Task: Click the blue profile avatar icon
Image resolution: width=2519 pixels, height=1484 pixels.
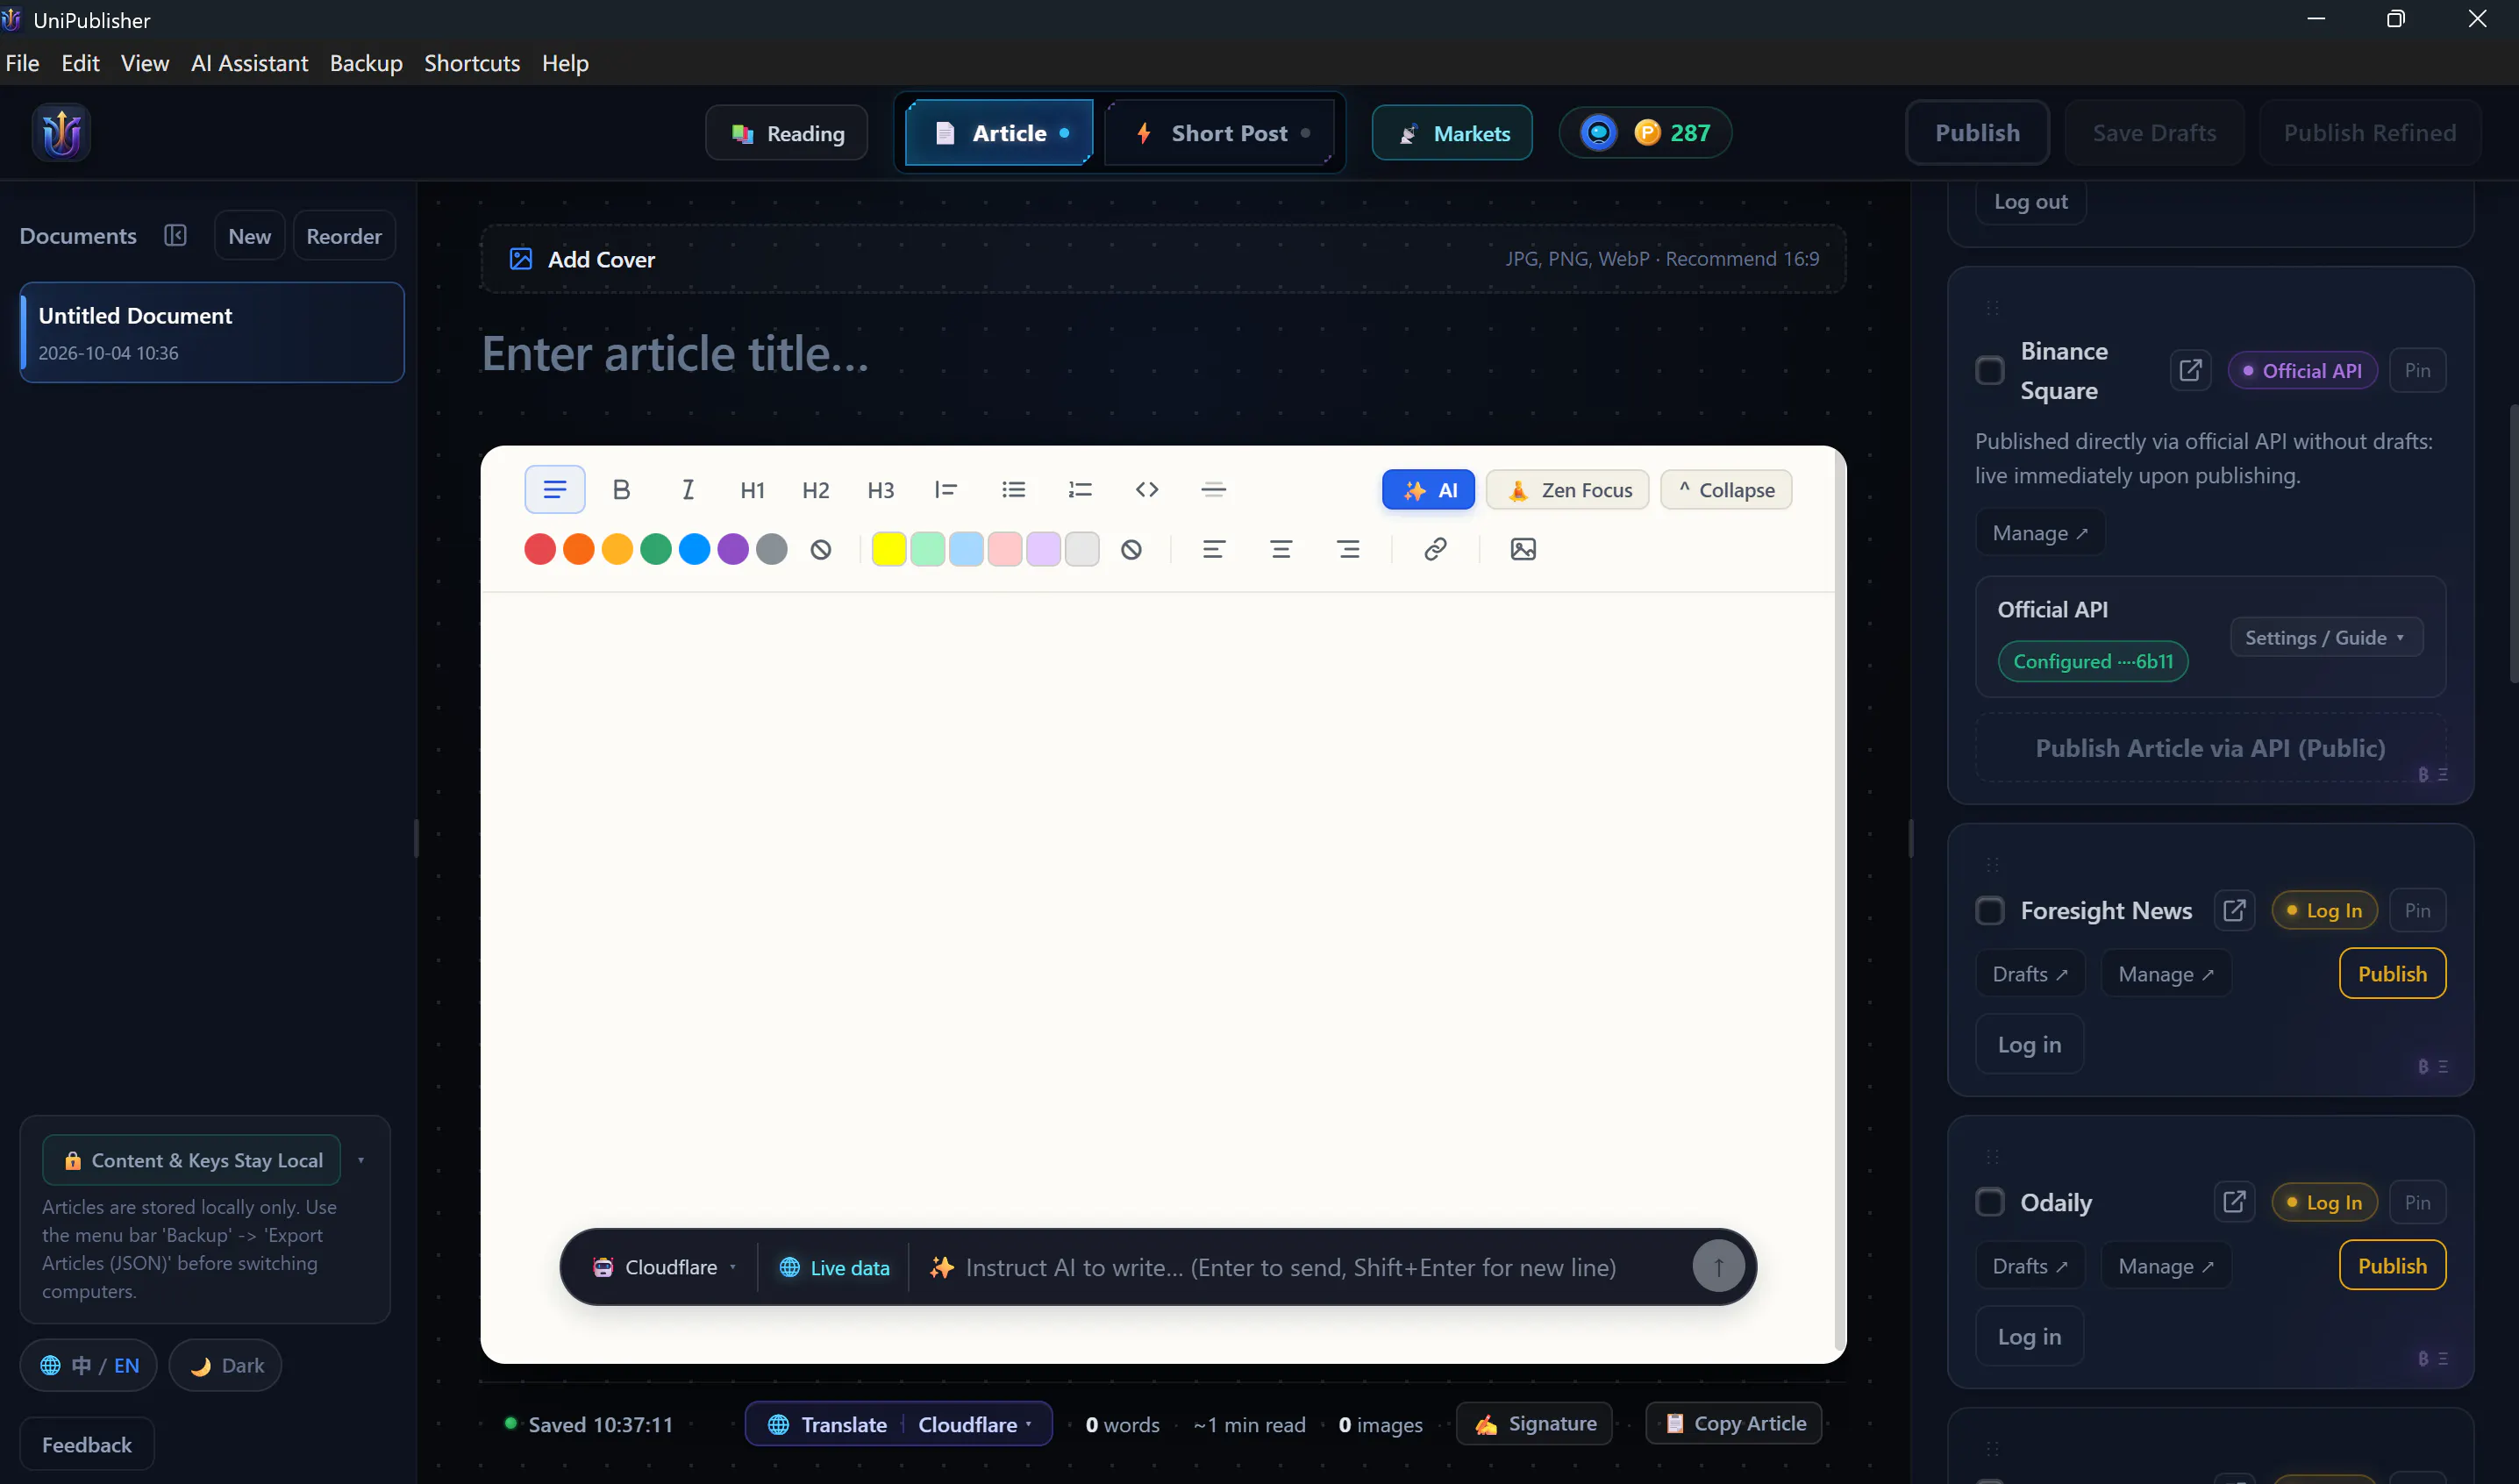Action: pyautogui.click(x=1599, y=133)
